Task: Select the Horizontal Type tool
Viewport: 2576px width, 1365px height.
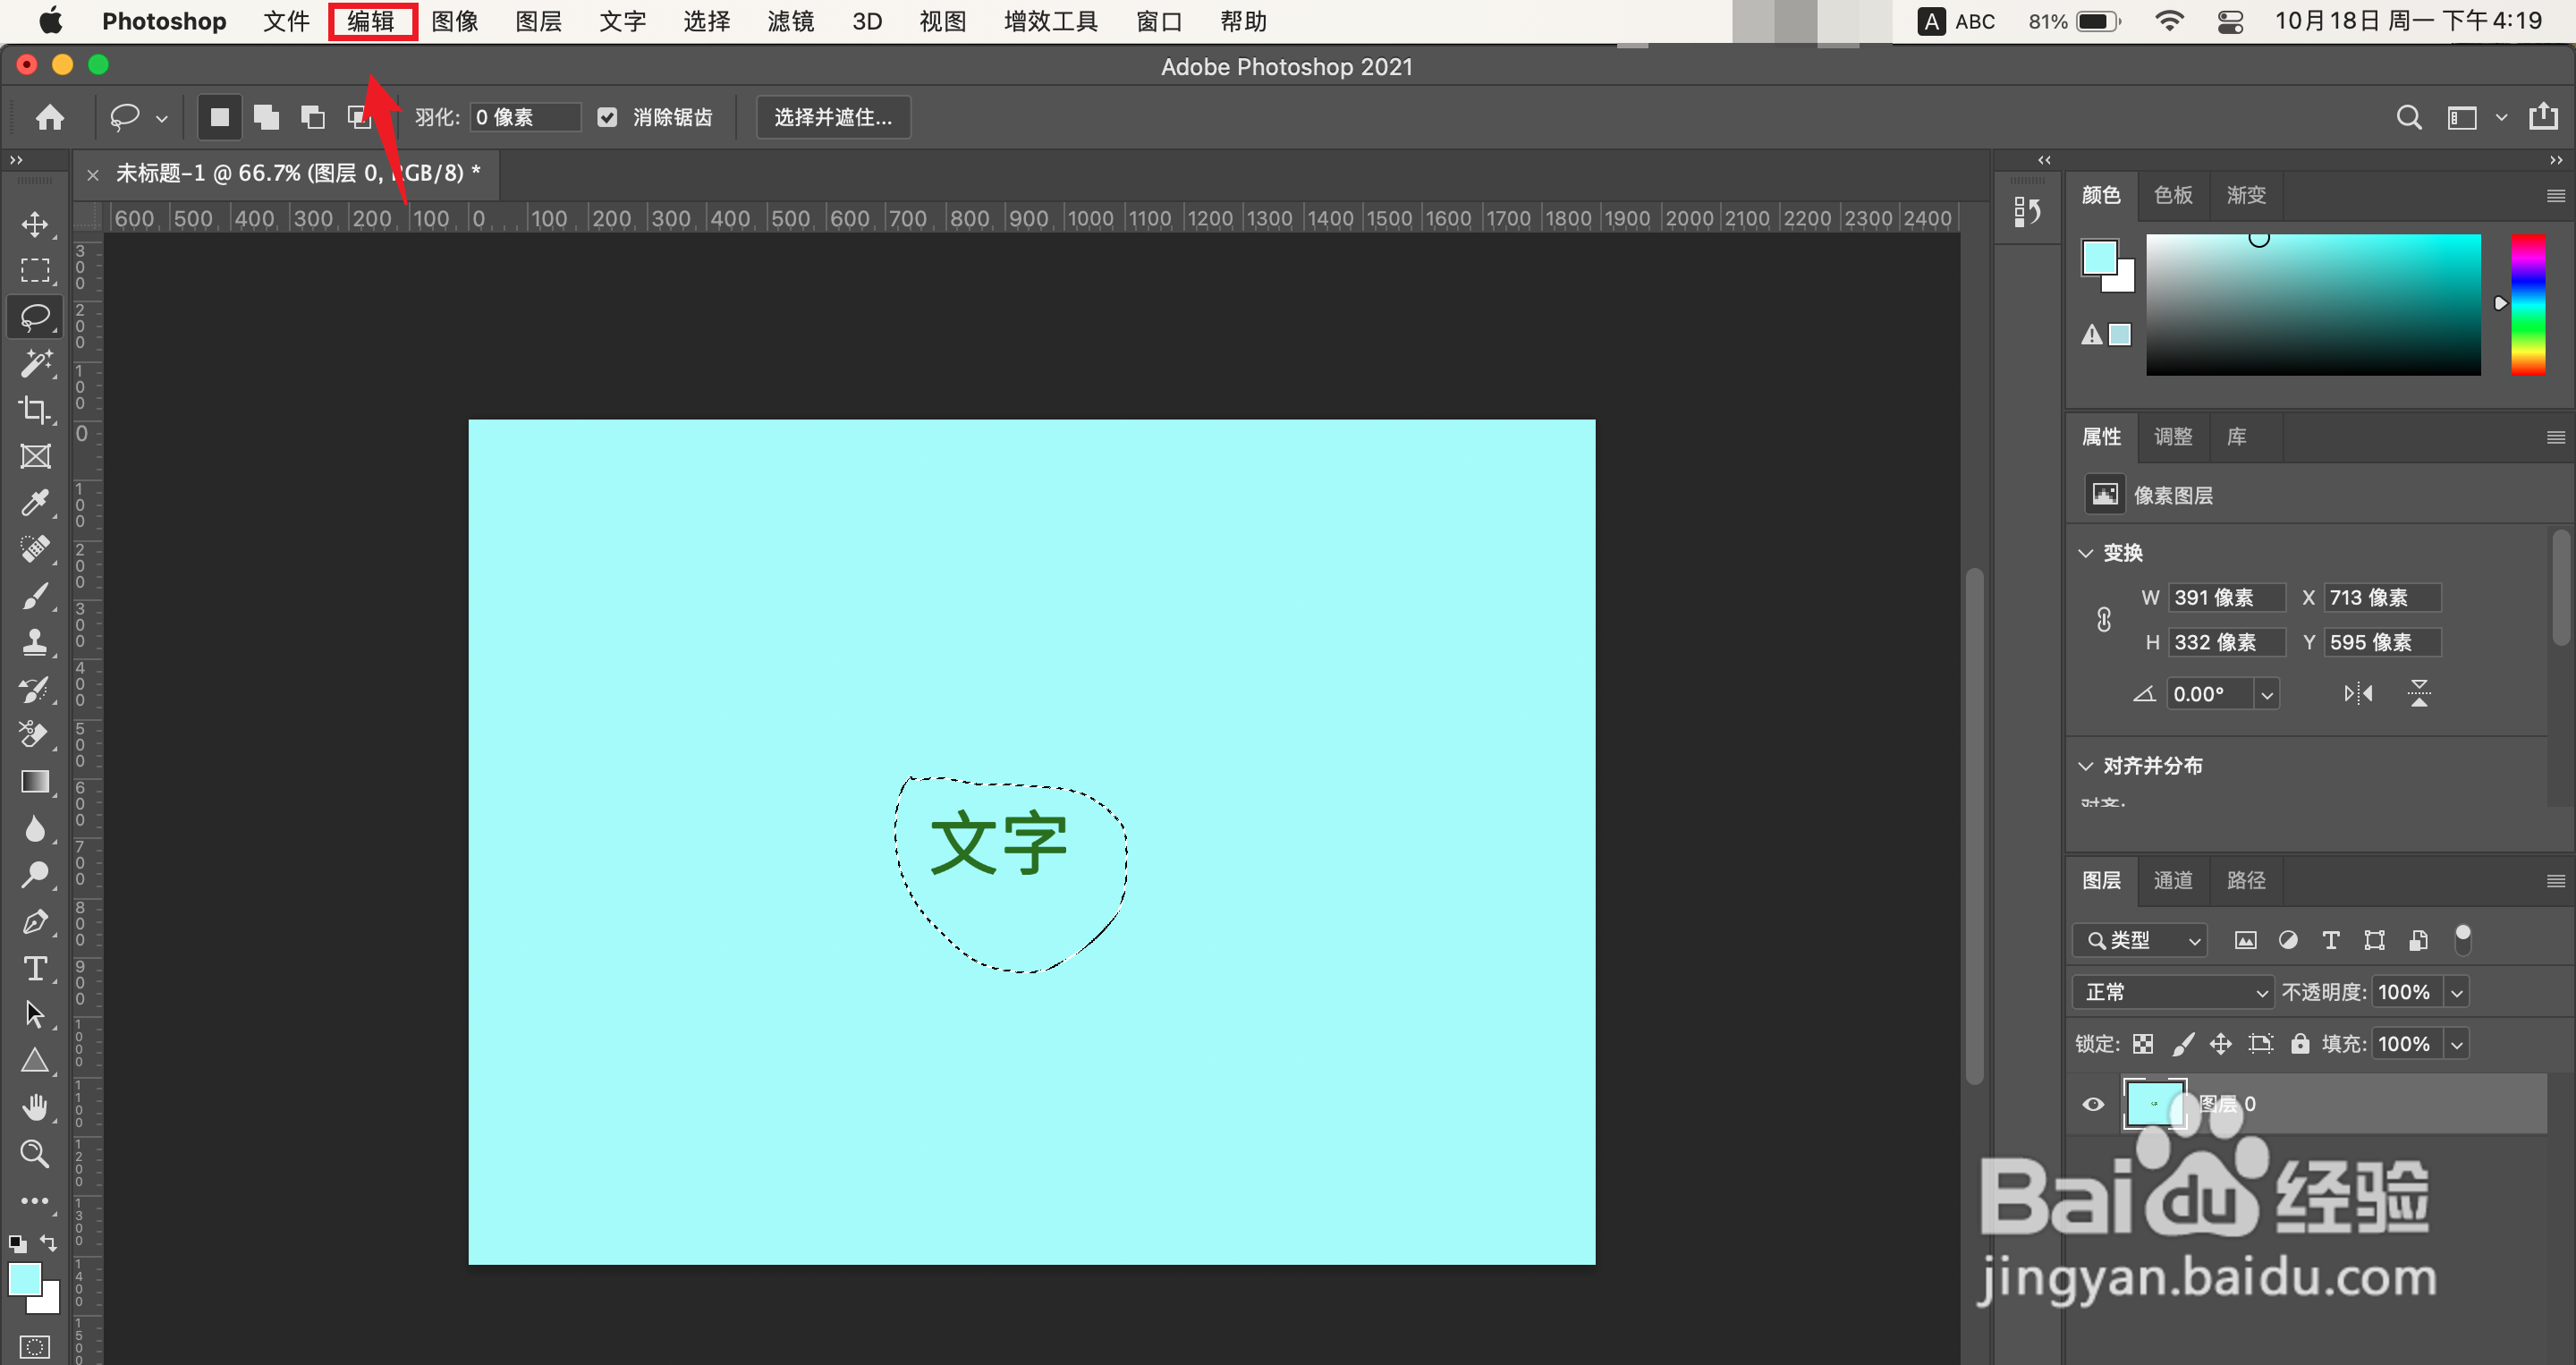Action: click(x=35, y=968)
